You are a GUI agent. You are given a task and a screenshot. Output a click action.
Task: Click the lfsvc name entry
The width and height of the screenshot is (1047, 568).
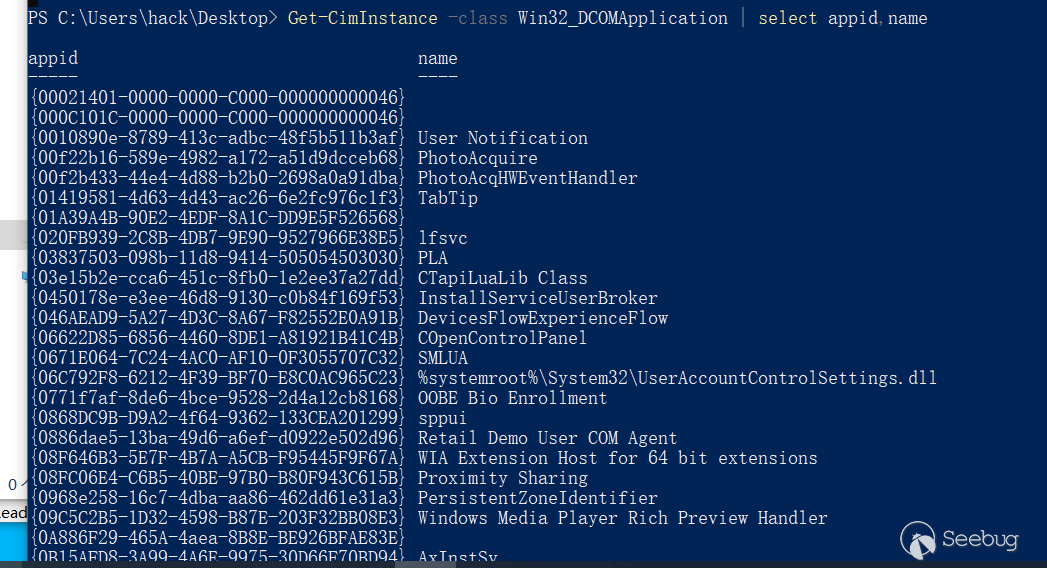coord(442,238)
